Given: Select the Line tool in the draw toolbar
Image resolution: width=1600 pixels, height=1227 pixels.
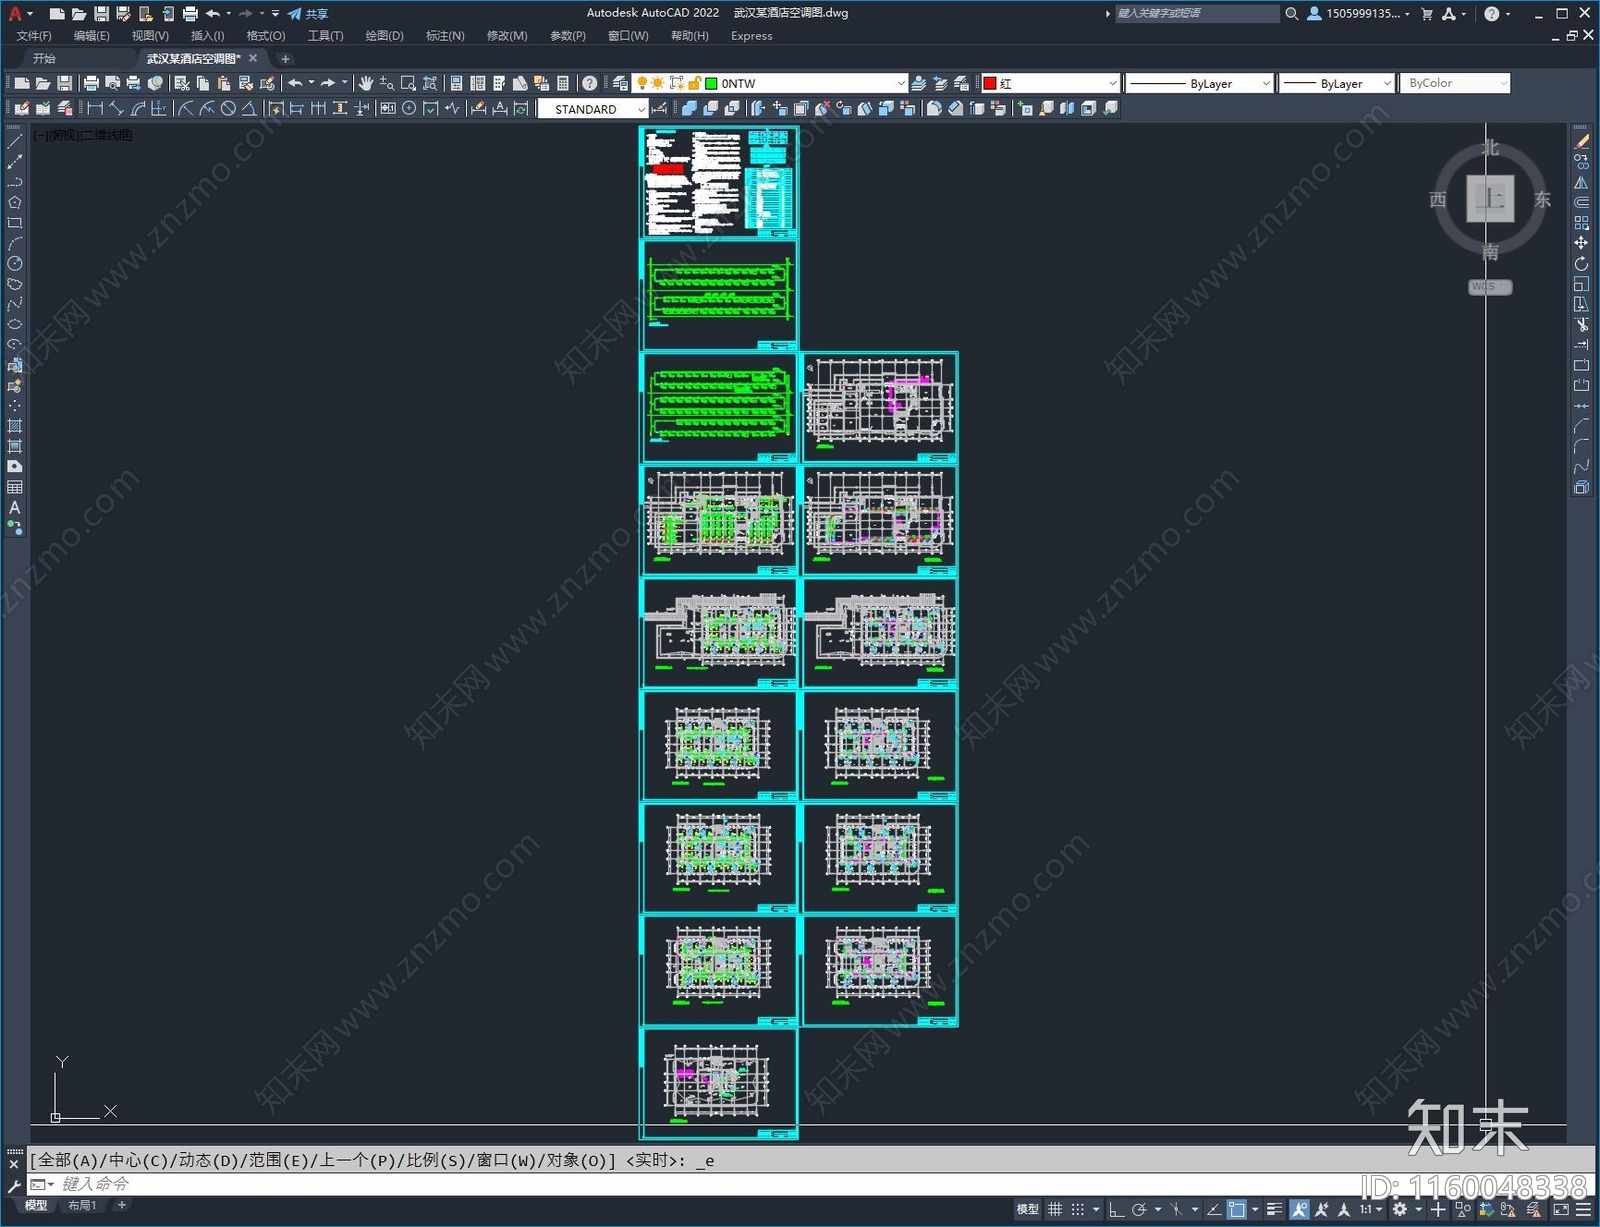Looking at the screenshot, I should [14, 142].
